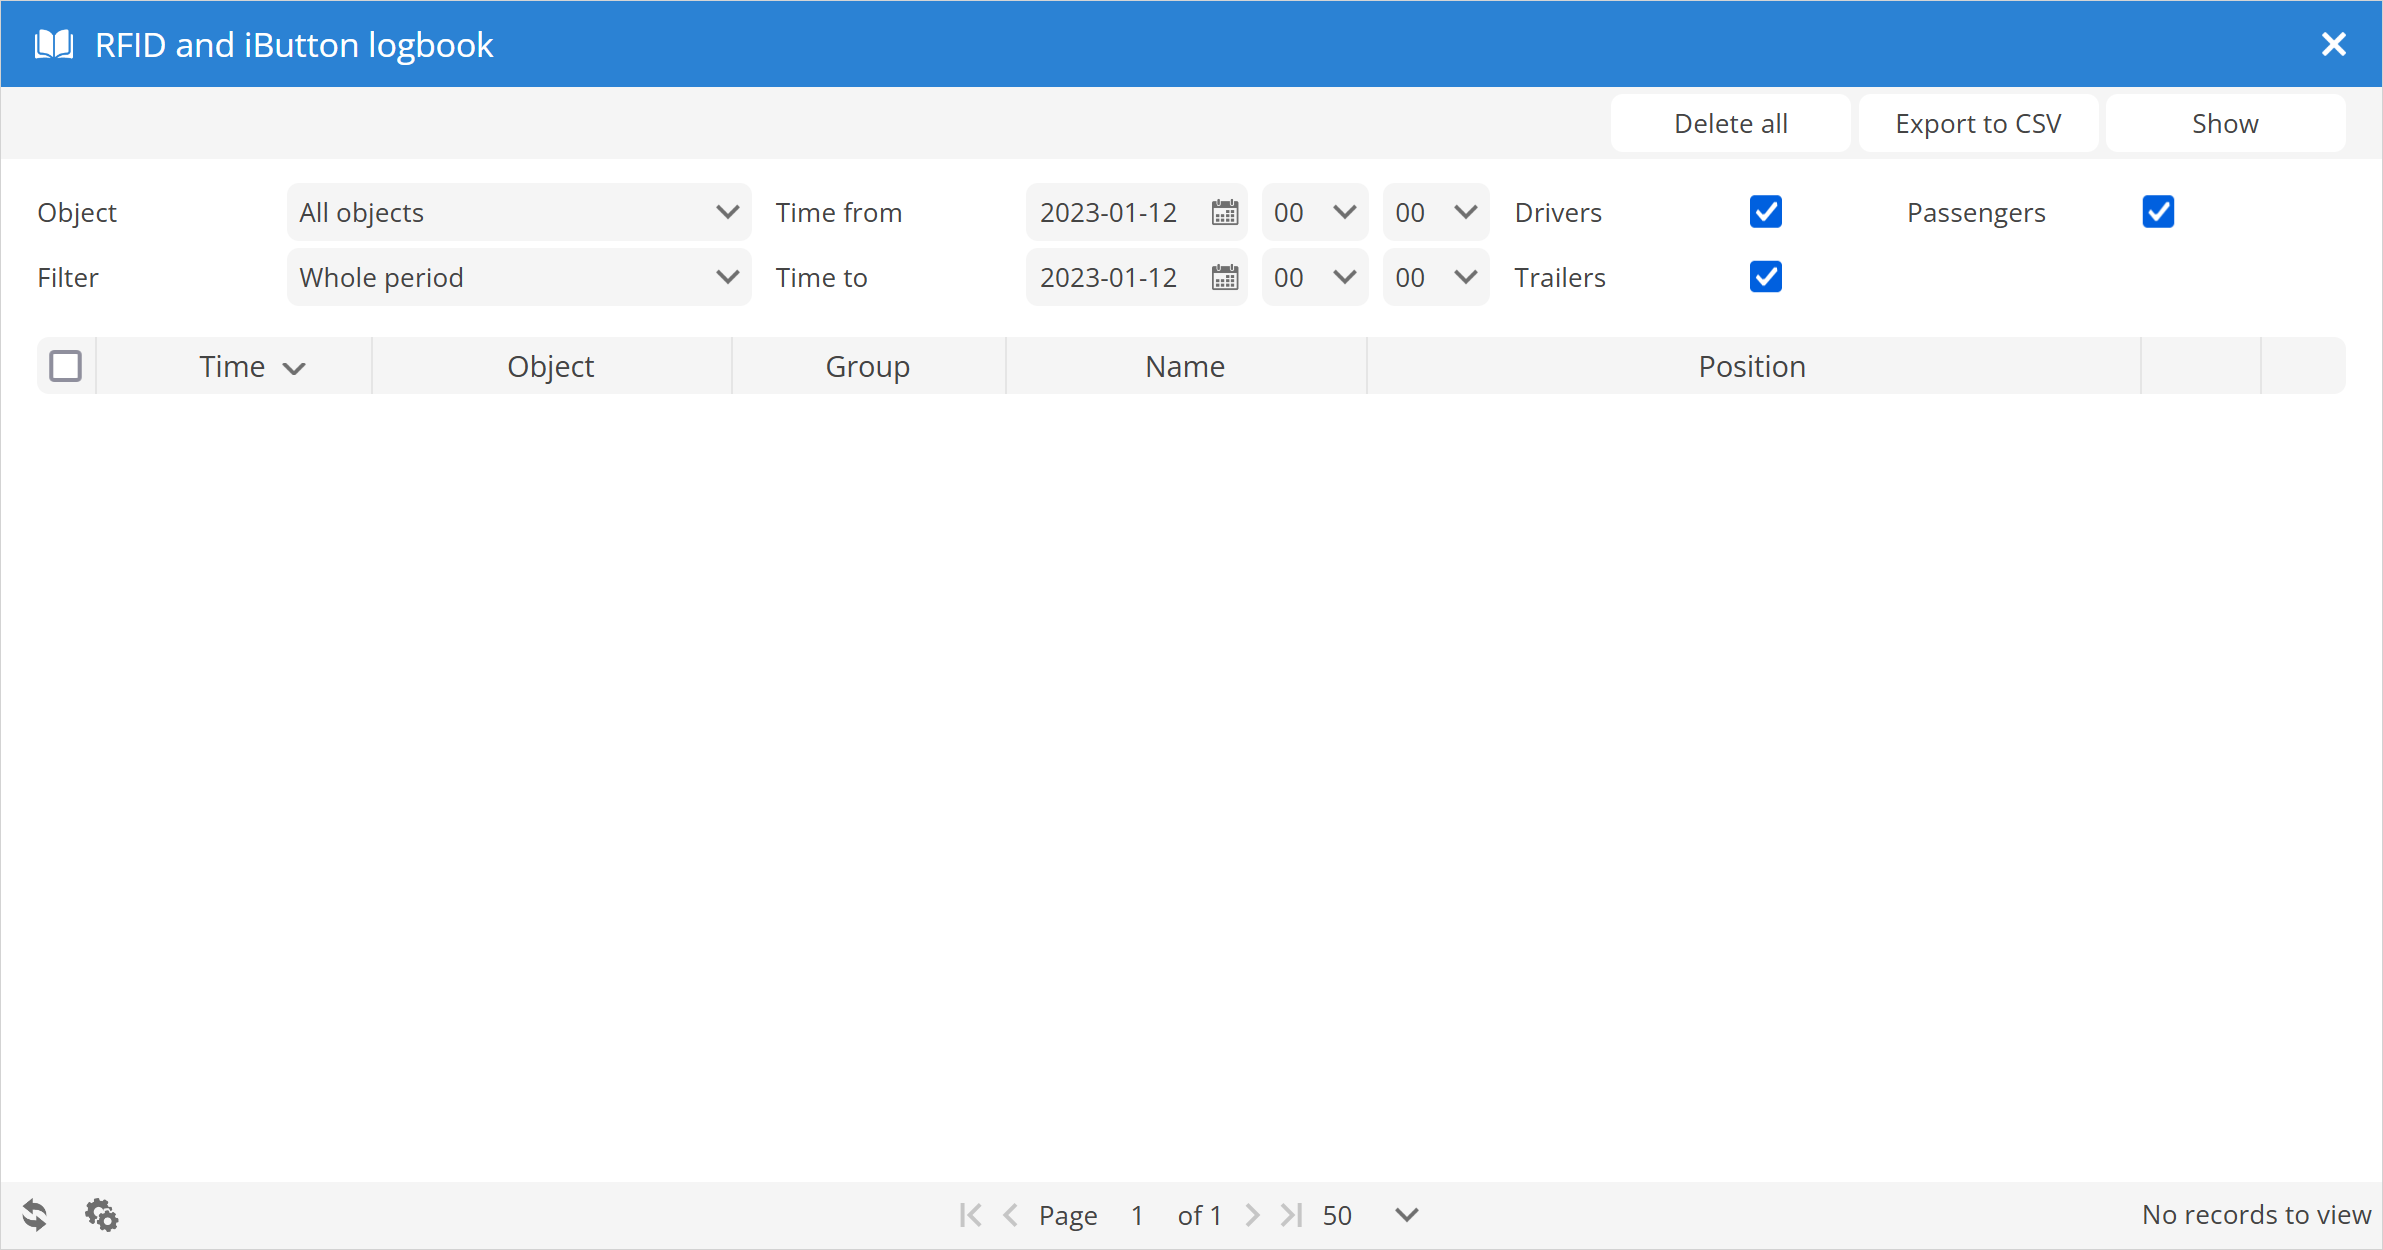The image size is (2383, 1250).
Task: Tick the select-all rows checkbox
Action: pos(66,366)
